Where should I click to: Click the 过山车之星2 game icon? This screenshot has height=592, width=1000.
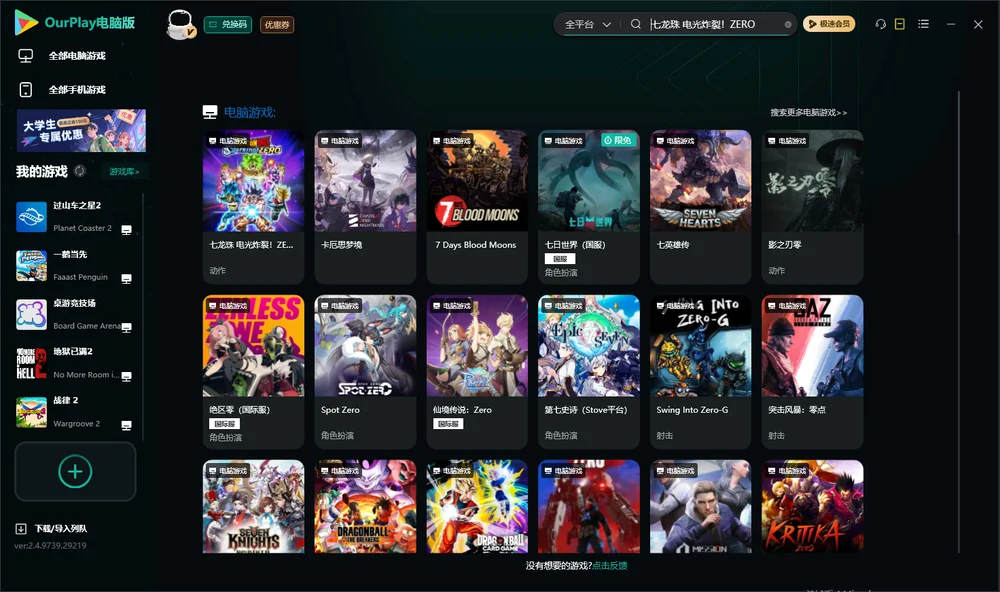(31, 216)
